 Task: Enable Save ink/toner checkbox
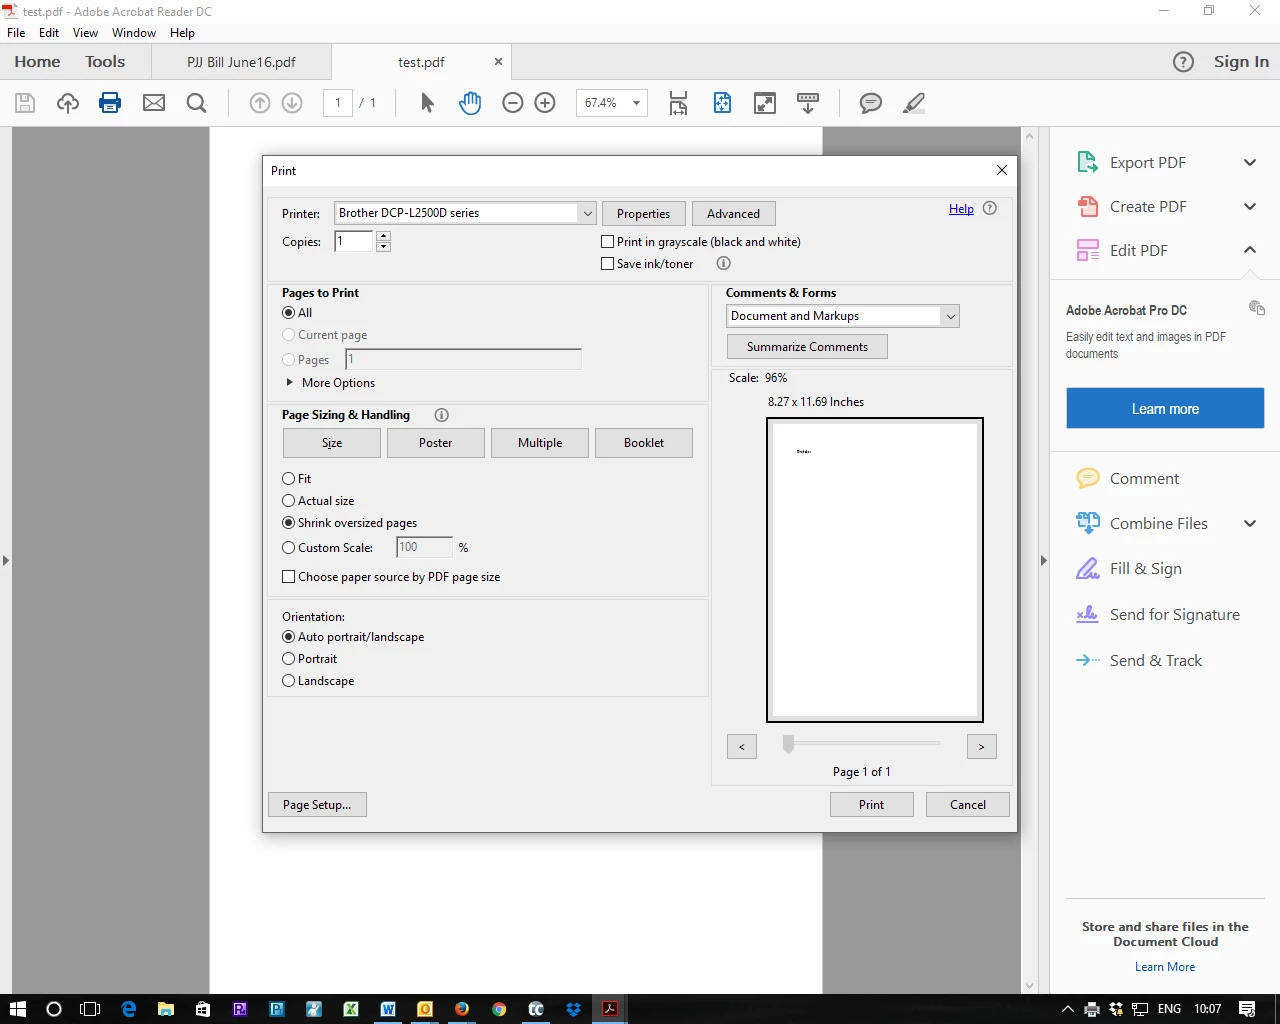coord(607,264)
